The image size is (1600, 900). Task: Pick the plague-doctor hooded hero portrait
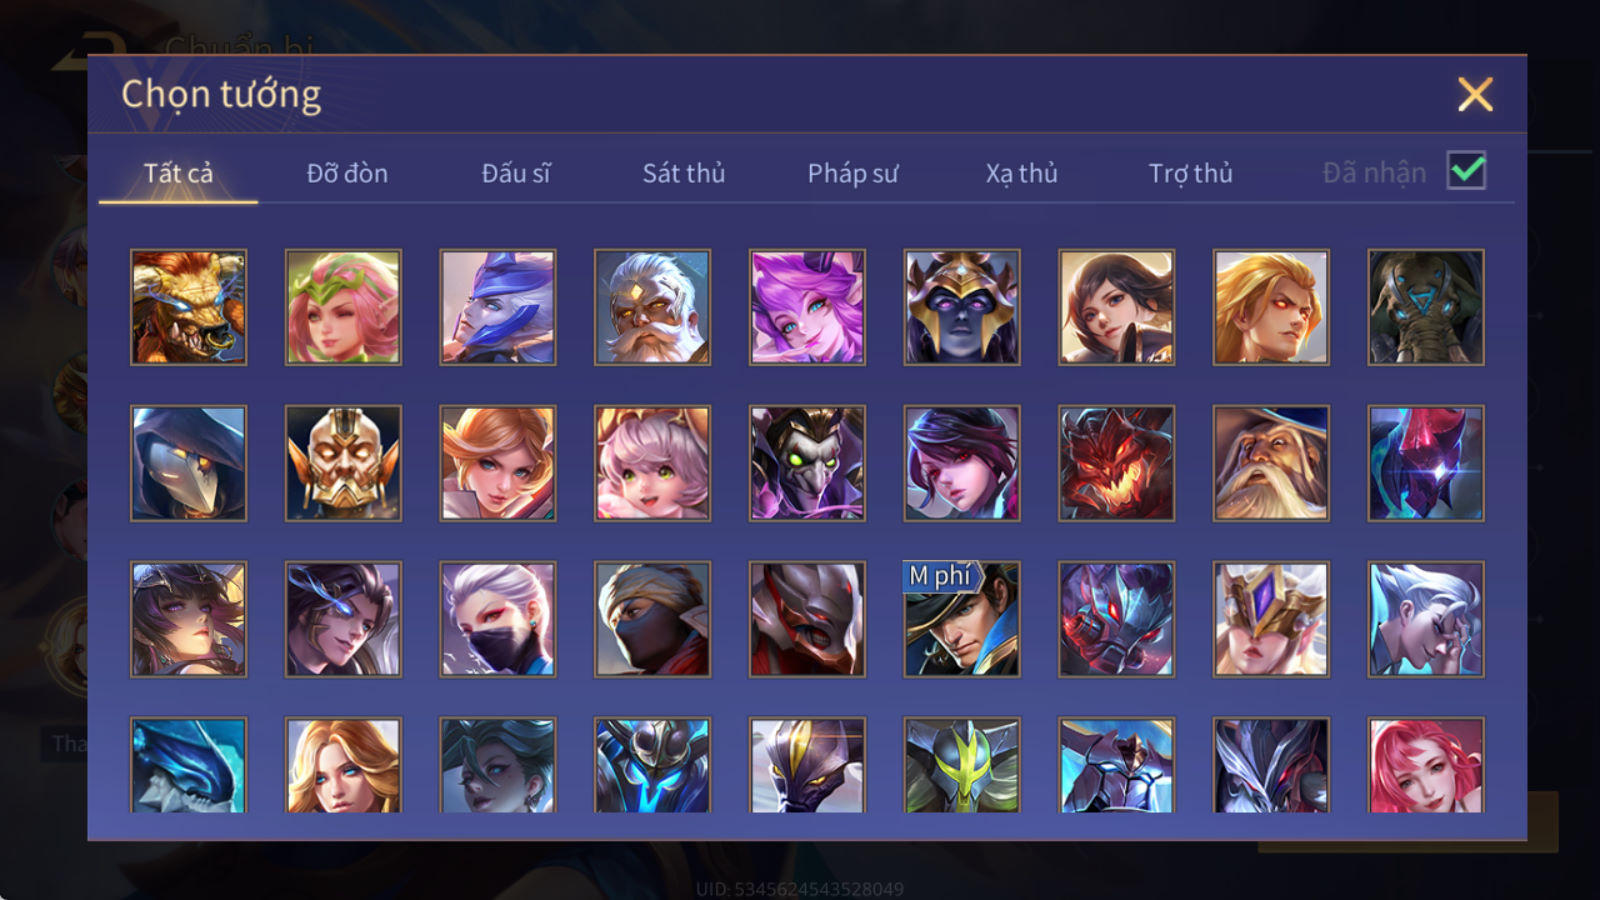189,463
